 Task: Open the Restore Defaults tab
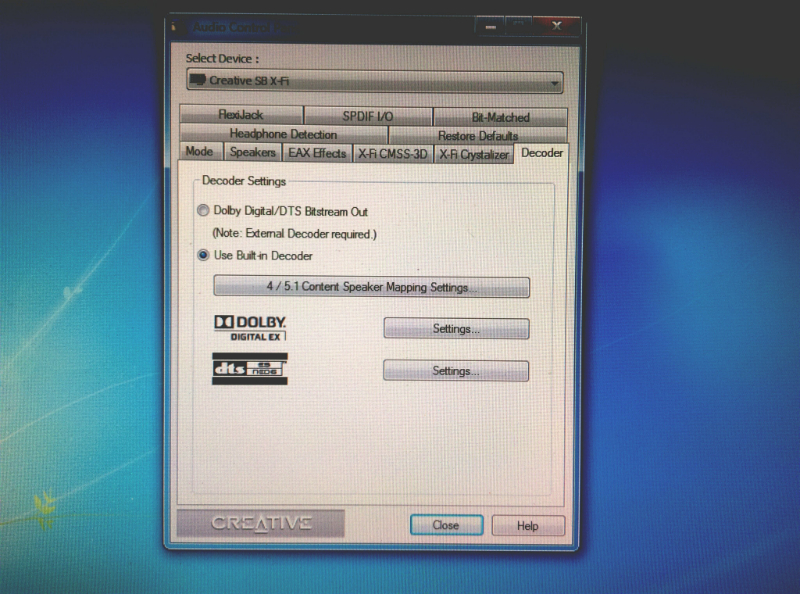coord(478,136)
